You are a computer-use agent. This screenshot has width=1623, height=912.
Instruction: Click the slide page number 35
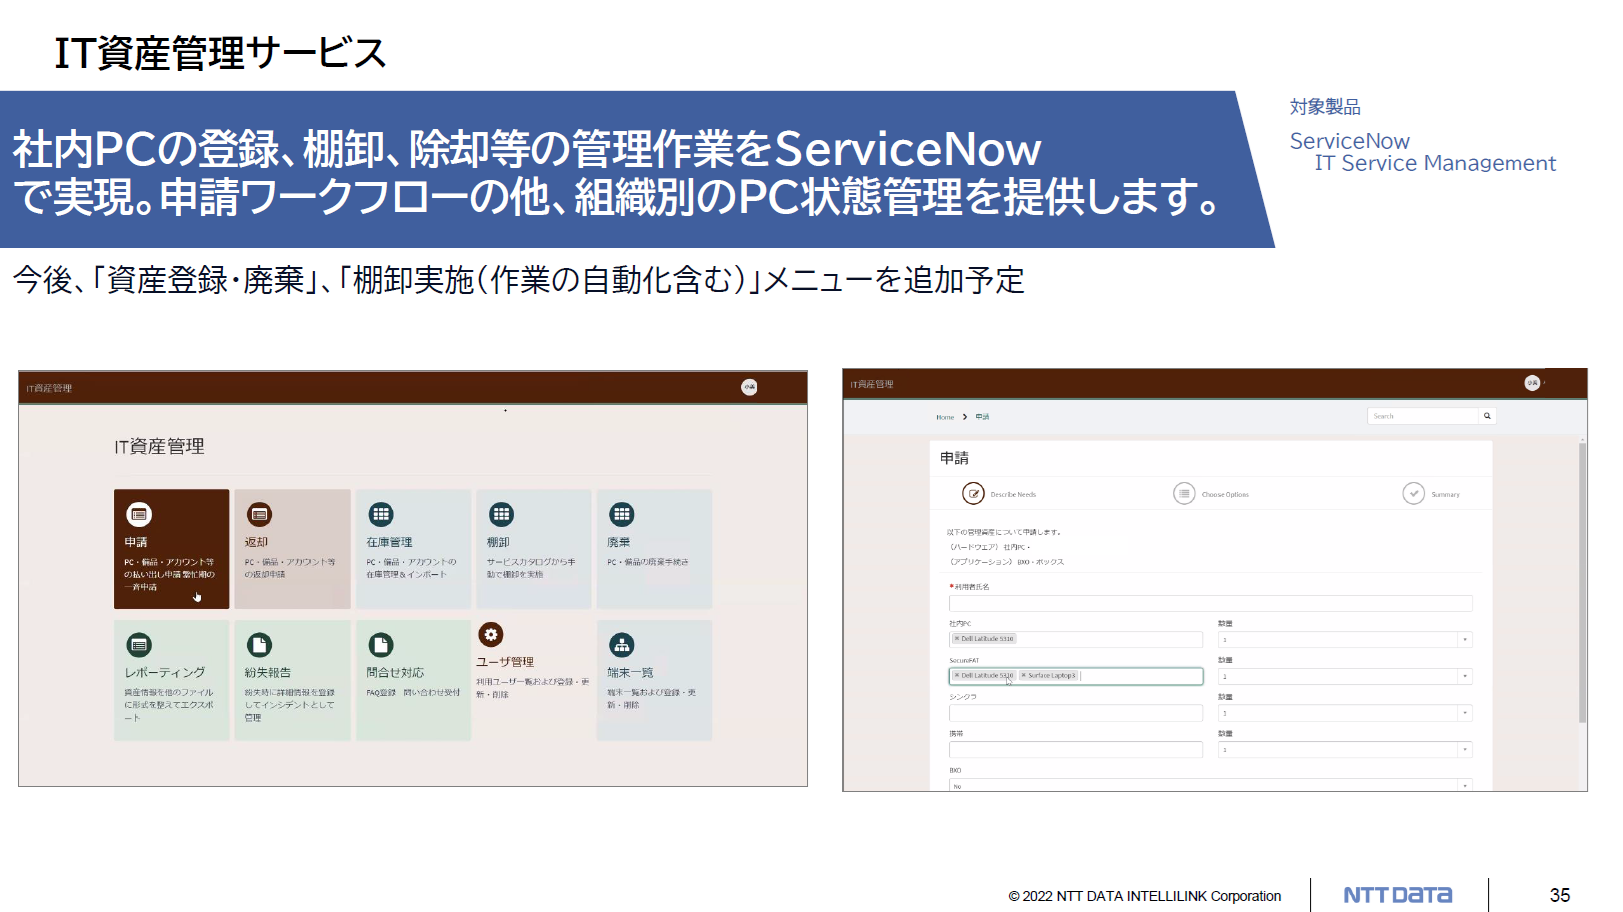tap(1560, 895)
